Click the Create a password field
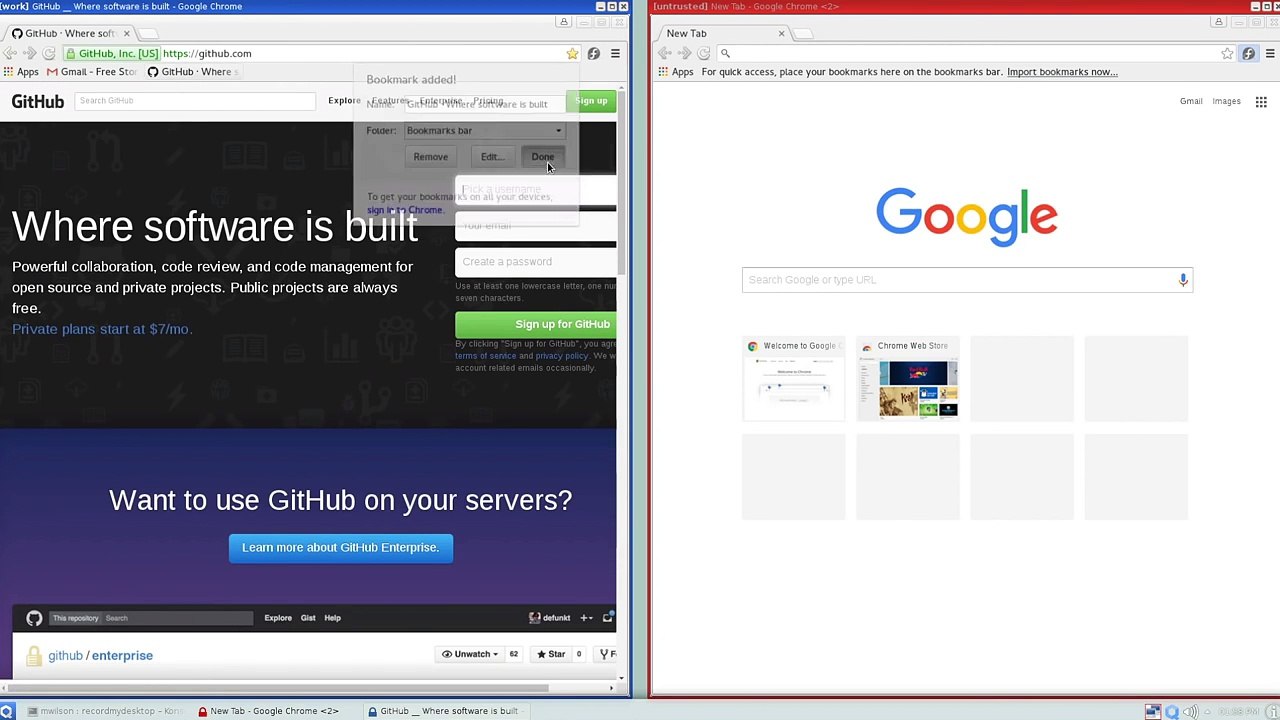This screenshot has height=720, width=1280. click(x=536, y=262)
